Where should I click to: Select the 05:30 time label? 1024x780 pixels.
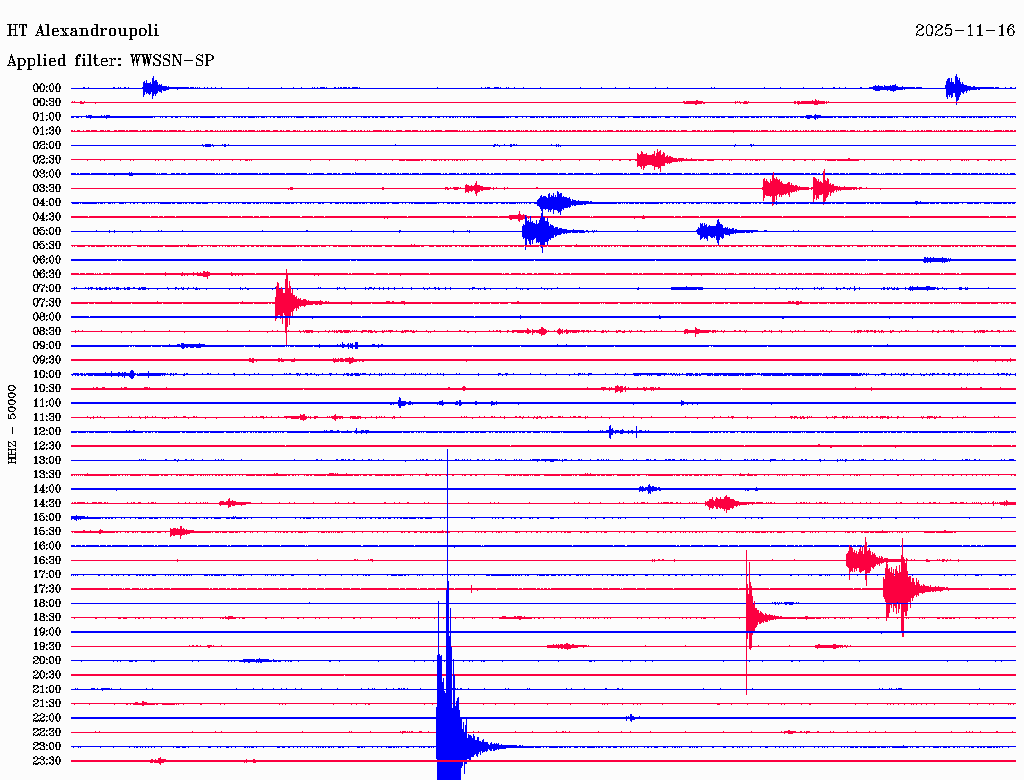47,246
